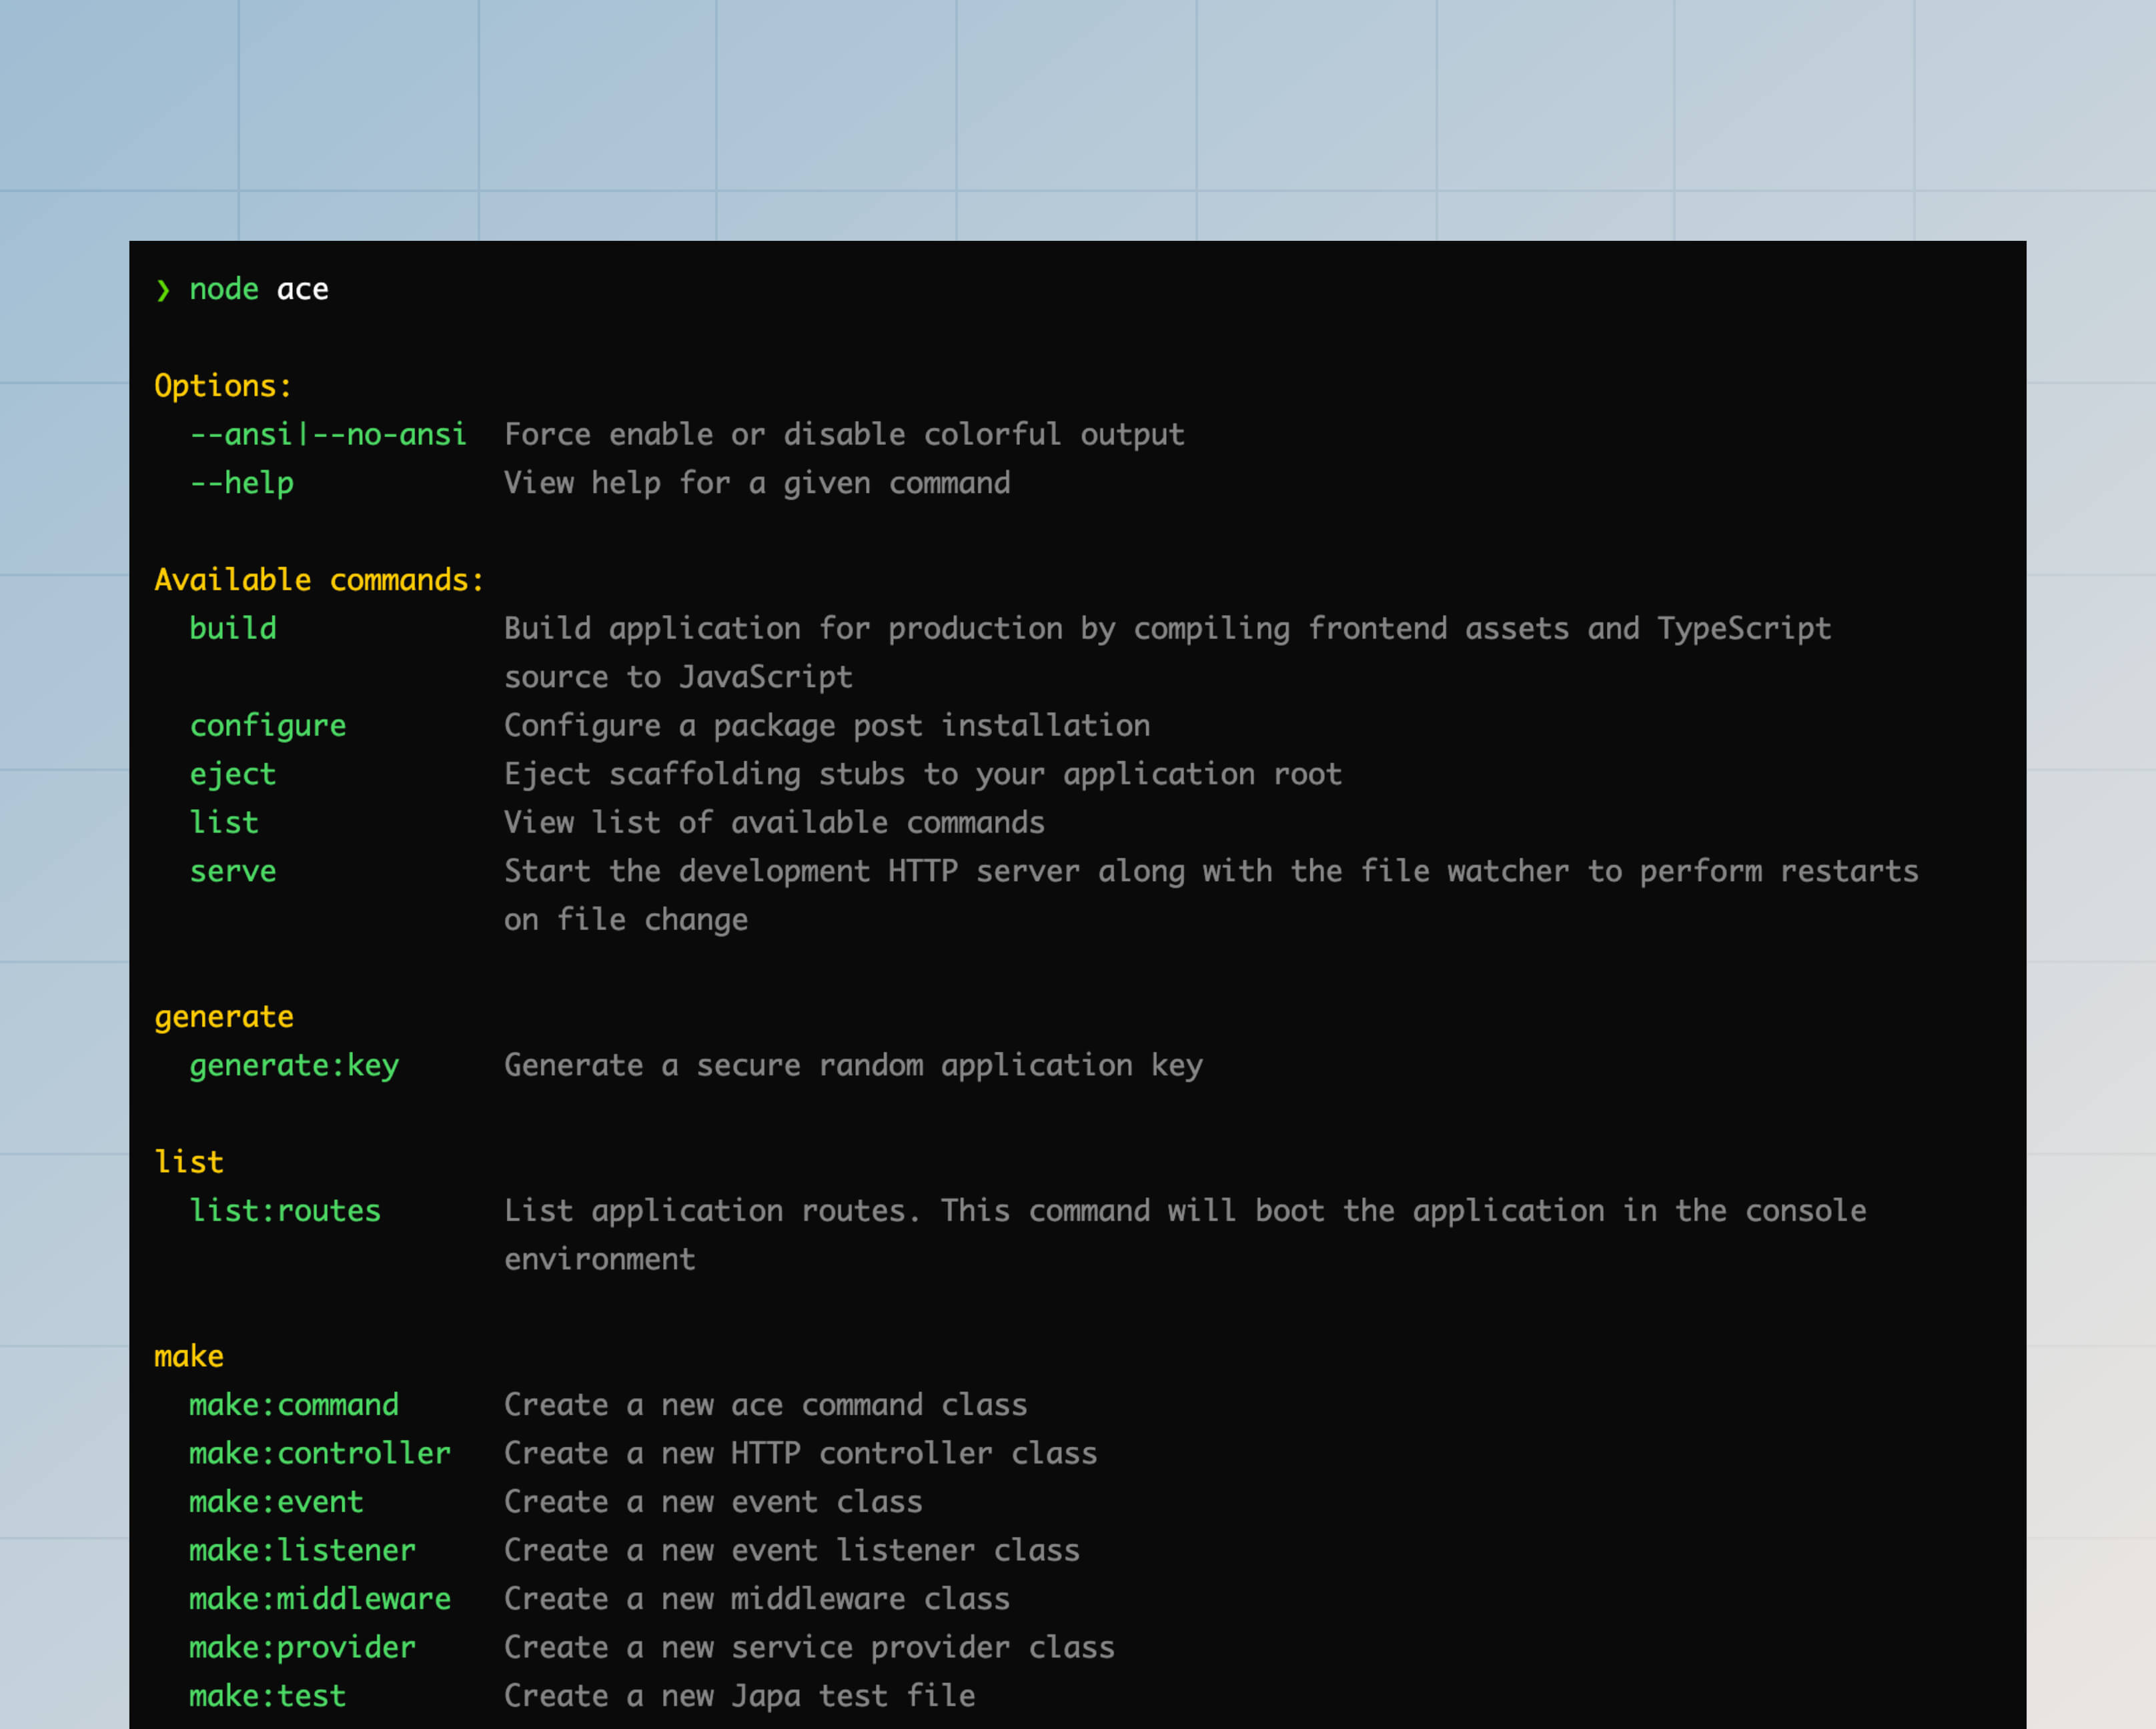This screenshot has height=1729, width=2156.
Task: Click the 'list:routes' command
Action: coord(285,1210)
